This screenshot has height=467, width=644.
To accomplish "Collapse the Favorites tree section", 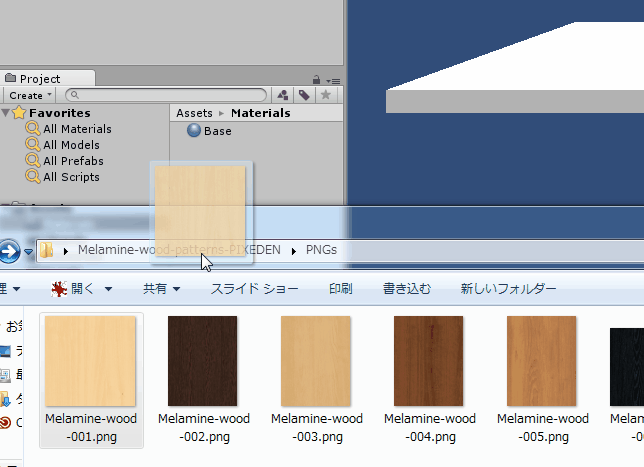I will coord(5,113).
